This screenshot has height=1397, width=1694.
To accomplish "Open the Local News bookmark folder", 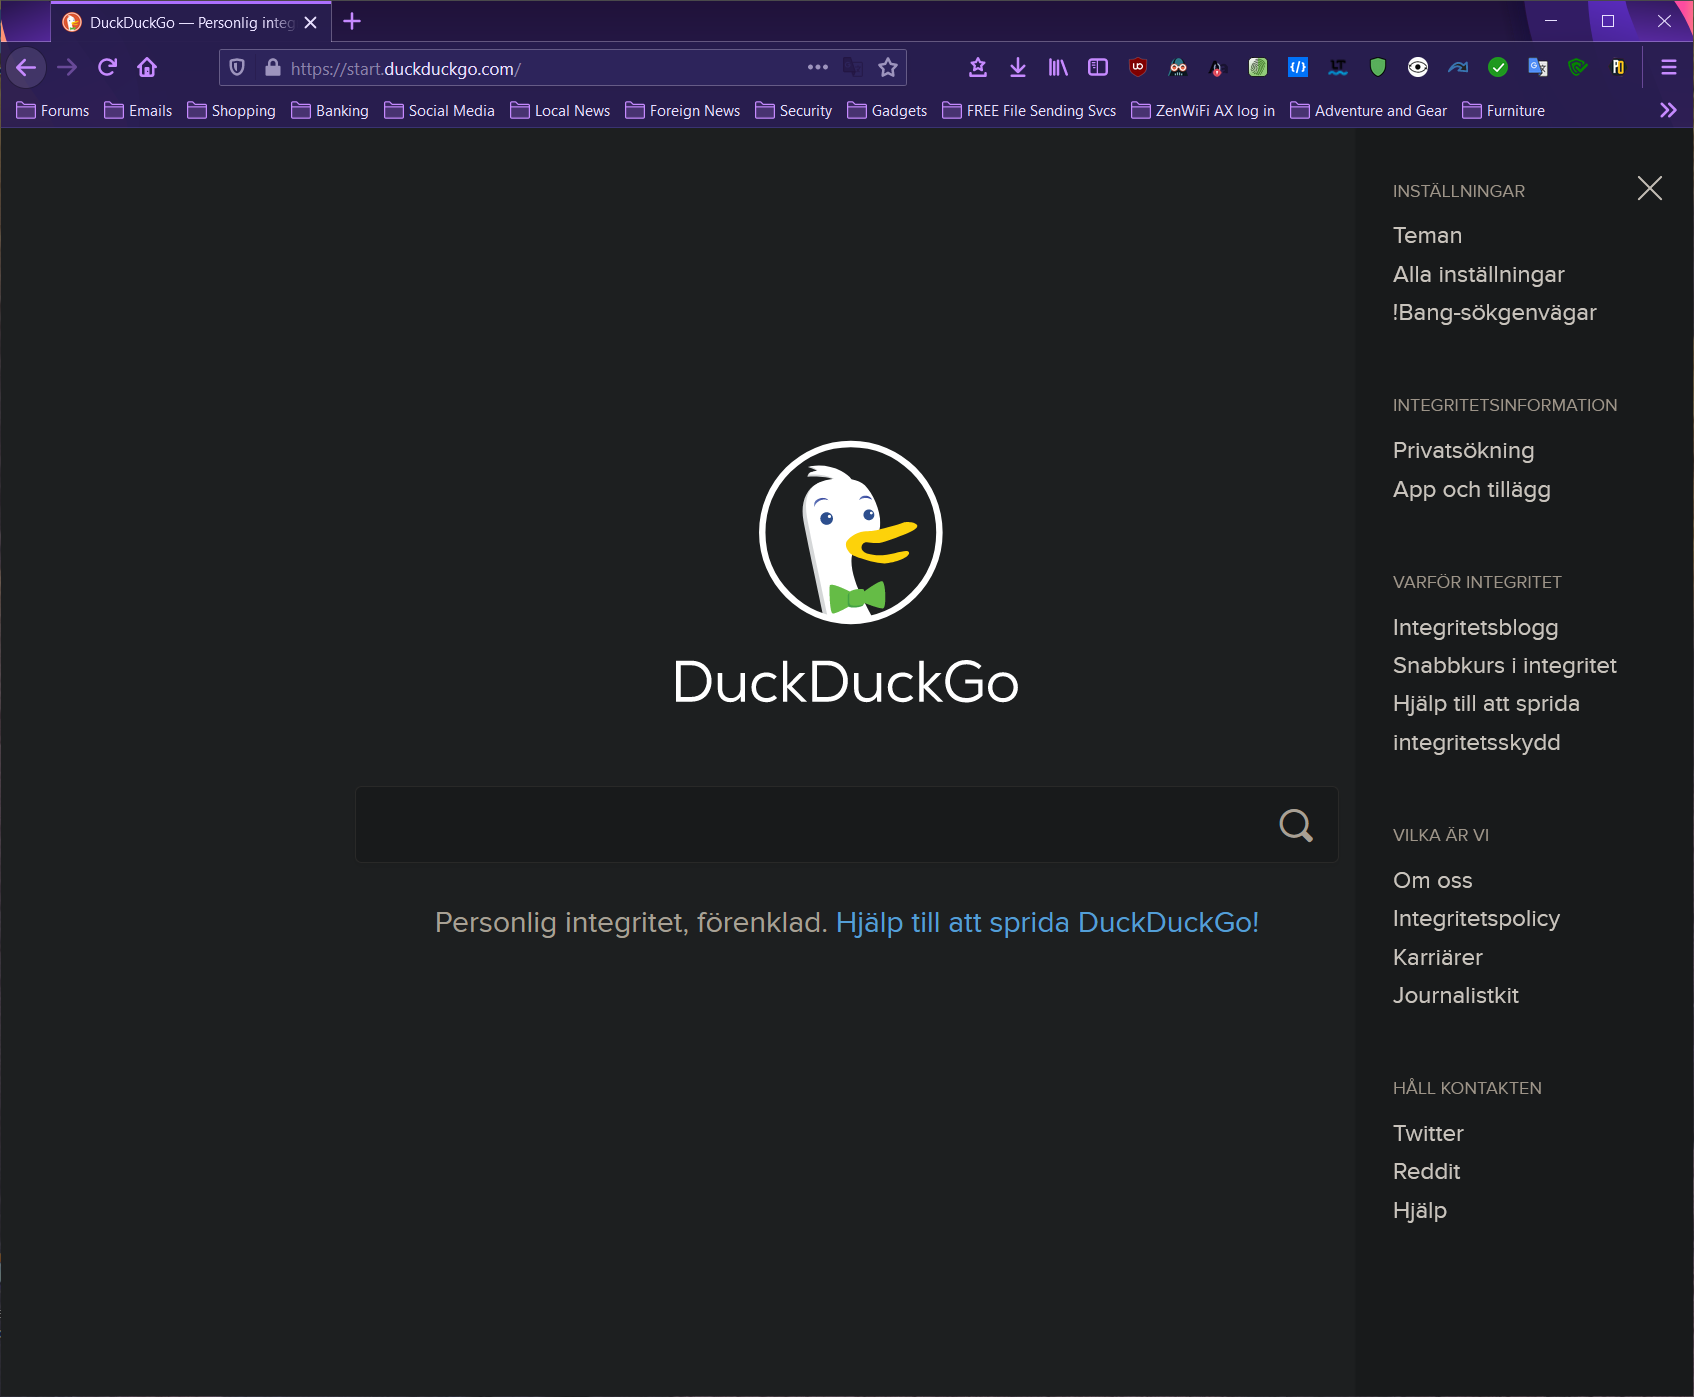I will coord(560,111).
